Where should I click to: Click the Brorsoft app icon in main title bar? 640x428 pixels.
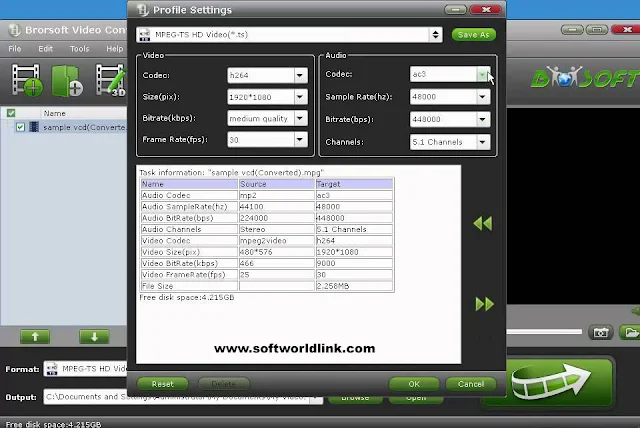pyautogui.click(x=15, y=30)
